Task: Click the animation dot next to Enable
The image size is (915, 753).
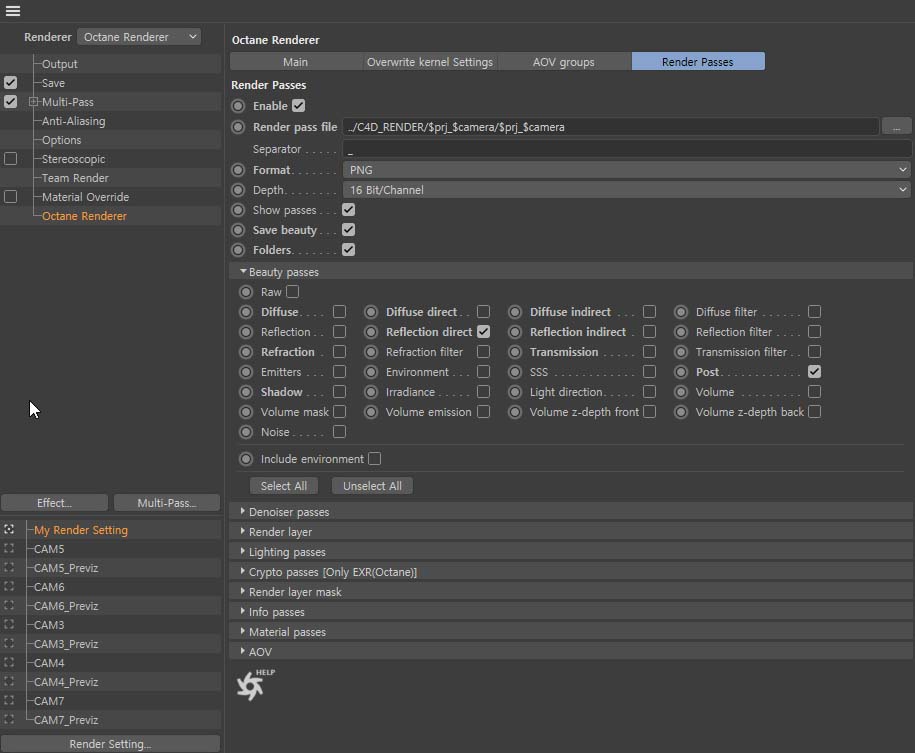Action: coord(238,106)
